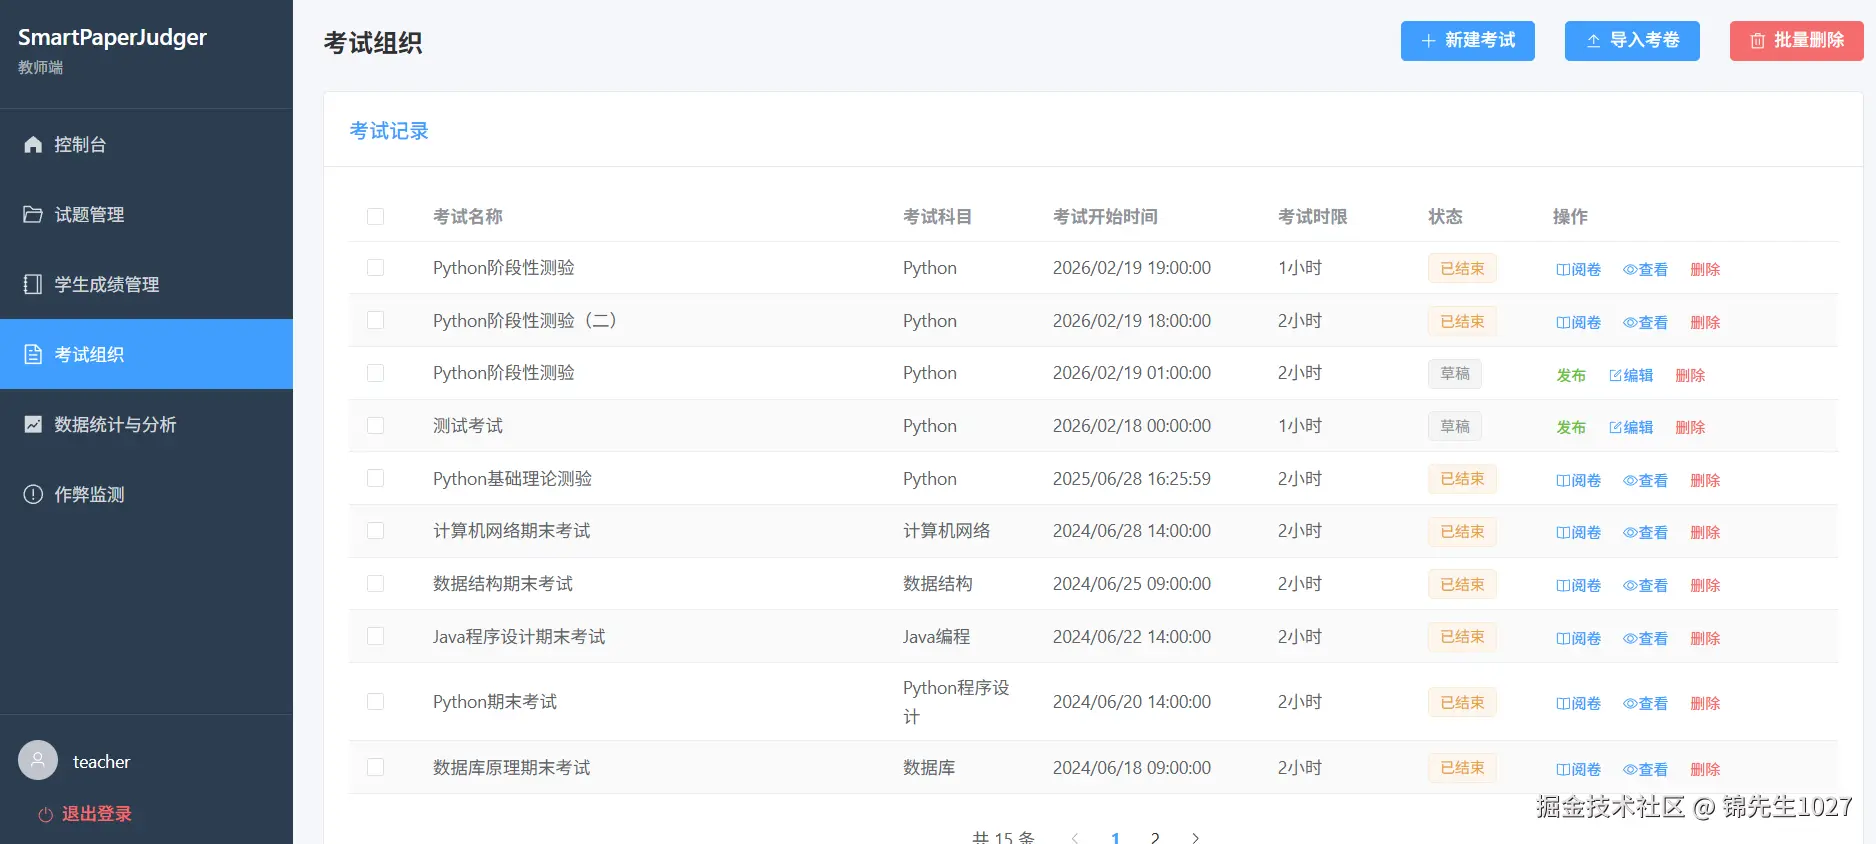
Task: Click 阅卷 for Python期末考试
Action: coord(1578,703)
